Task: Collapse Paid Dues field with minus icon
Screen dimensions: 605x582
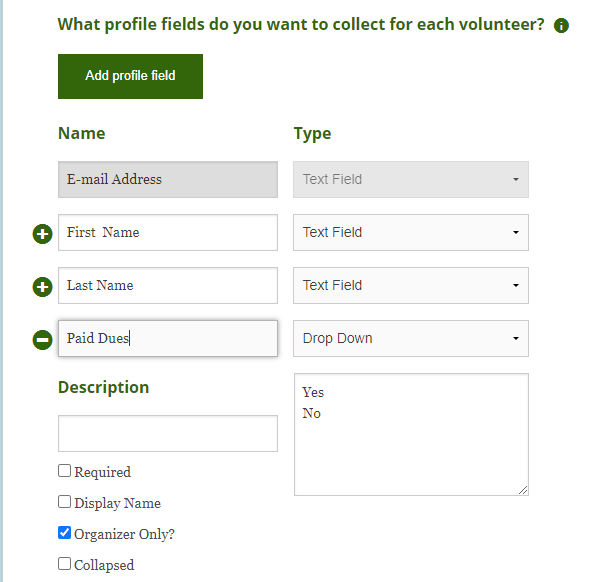Action: (42, 340)
